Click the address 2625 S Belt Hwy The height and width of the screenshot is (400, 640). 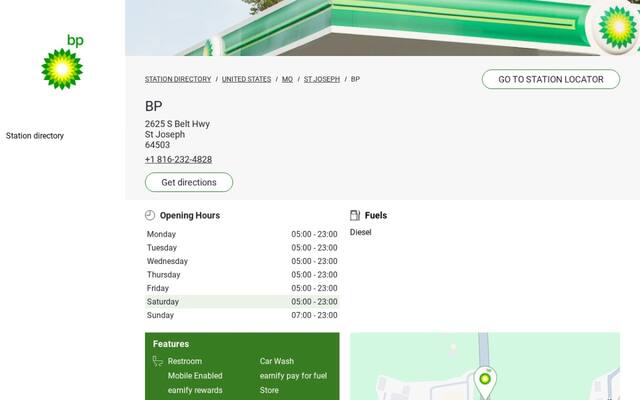tap(177, 124)
